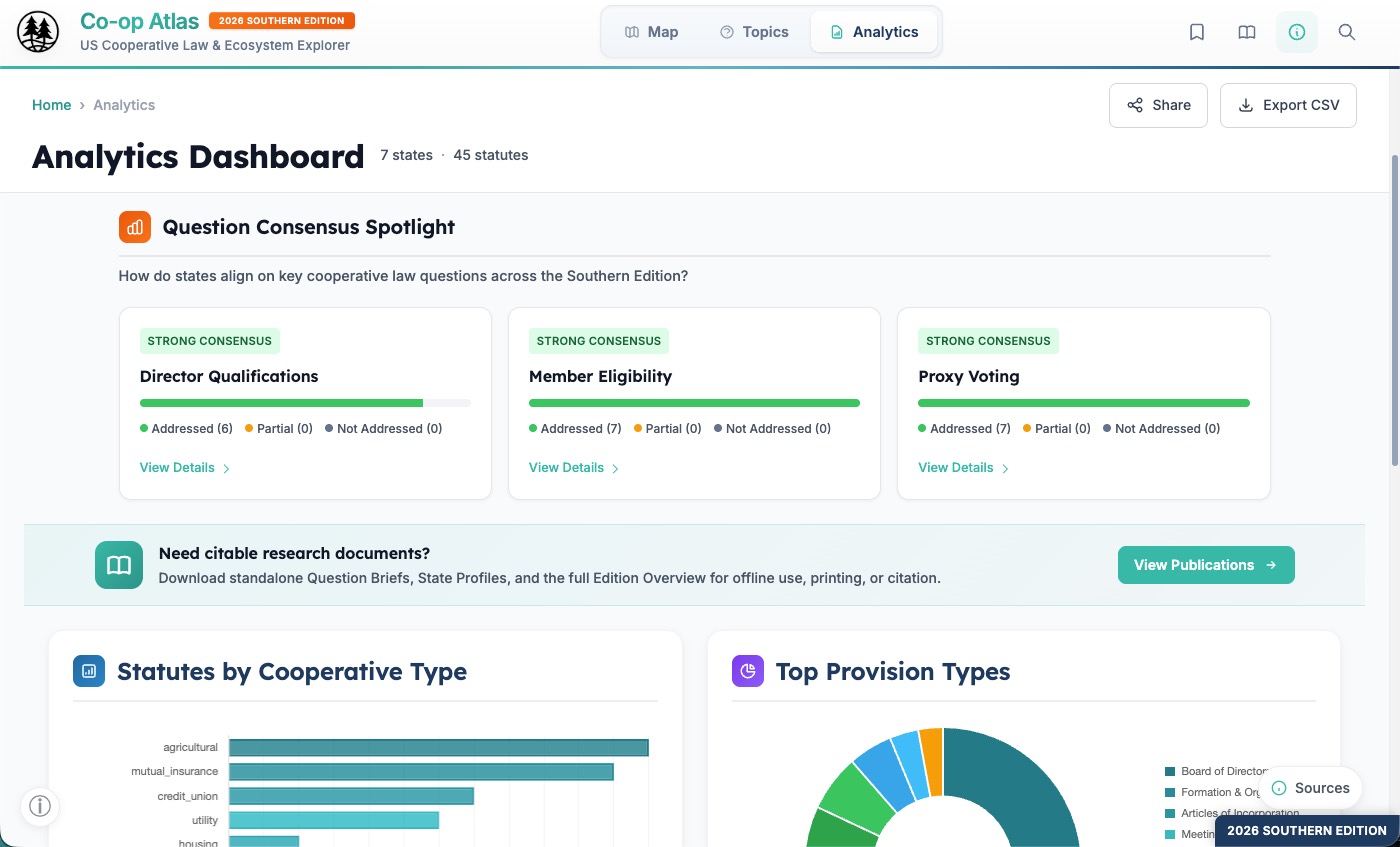Click the agricultural bar in chart
The width and height of the screenshot is (1400, 847).
[x=439, y=747]
